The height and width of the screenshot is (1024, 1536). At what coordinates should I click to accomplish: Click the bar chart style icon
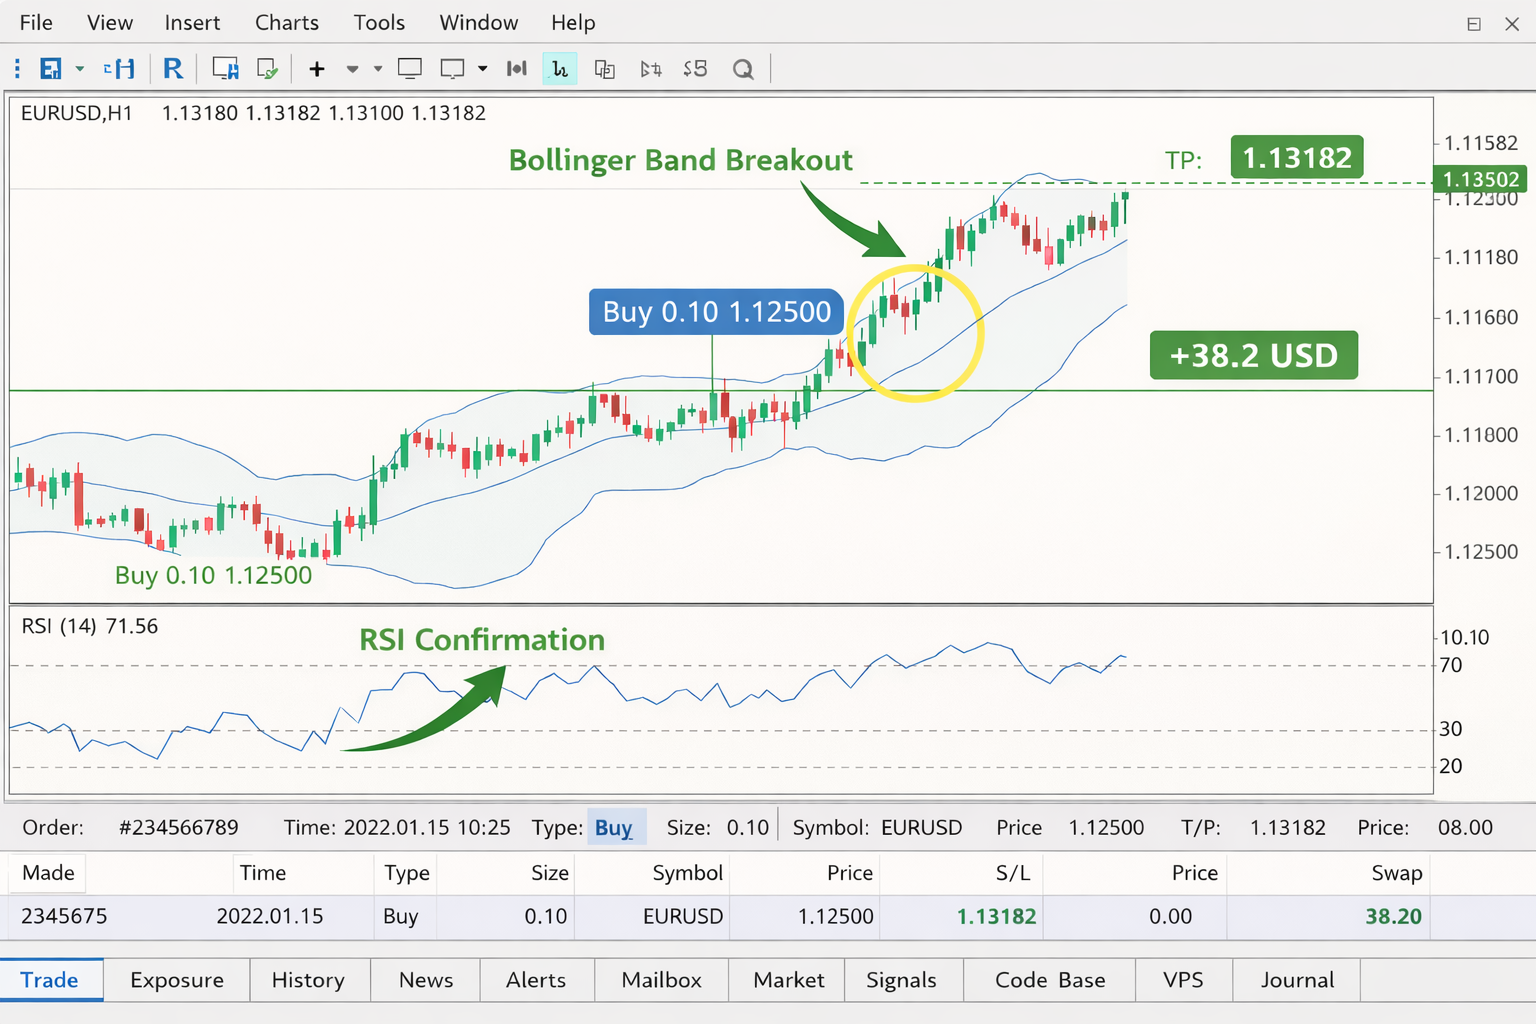[516, 69]
